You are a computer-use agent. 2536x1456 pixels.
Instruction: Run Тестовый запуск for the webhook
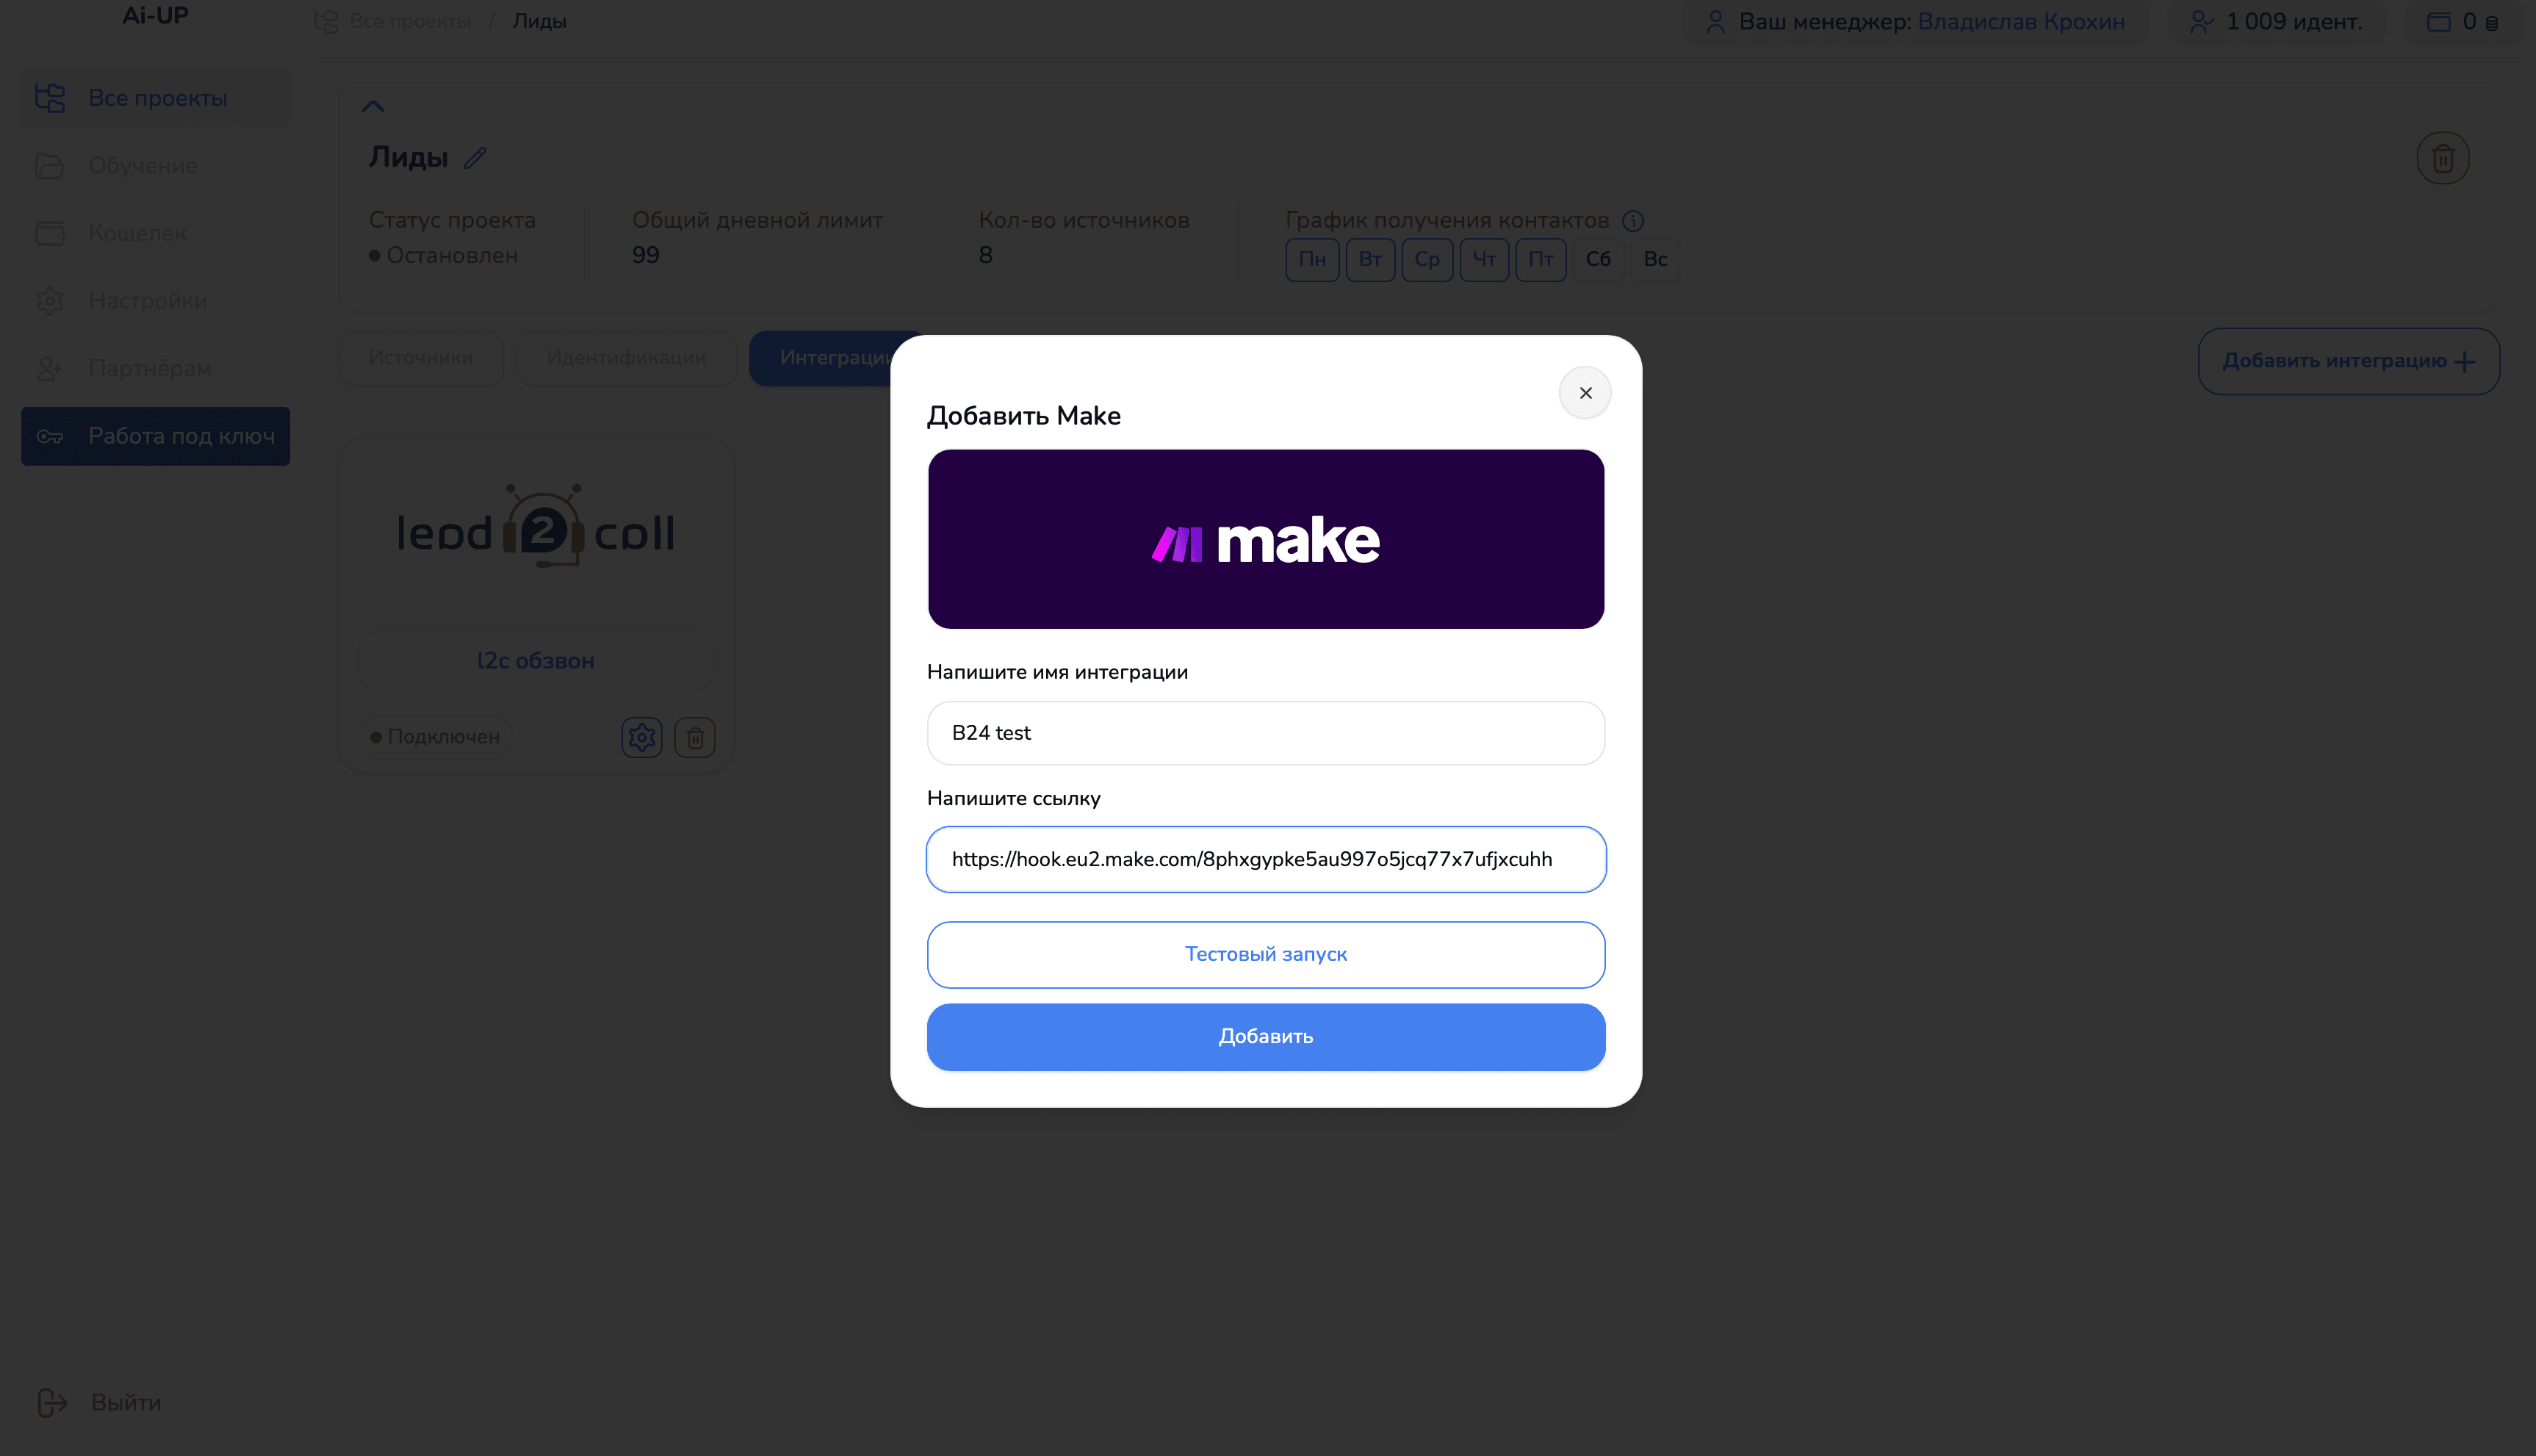pyautogui.click(x=1265, y=954)
